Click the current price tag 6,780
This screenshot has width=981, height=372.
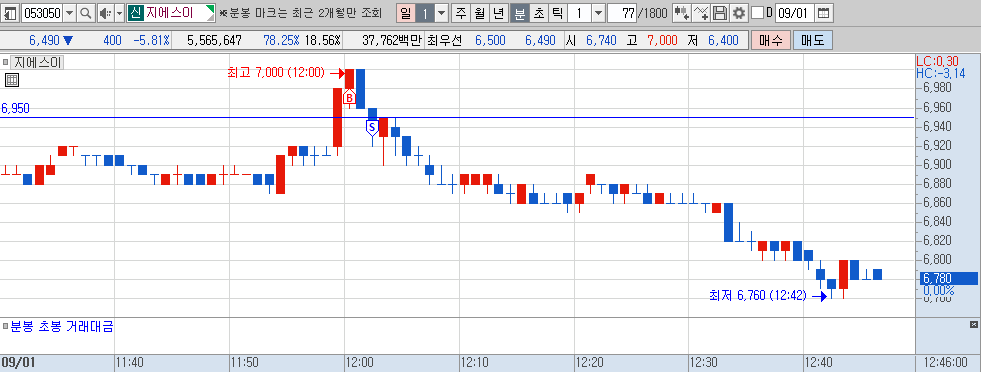[x=947, y=278]
